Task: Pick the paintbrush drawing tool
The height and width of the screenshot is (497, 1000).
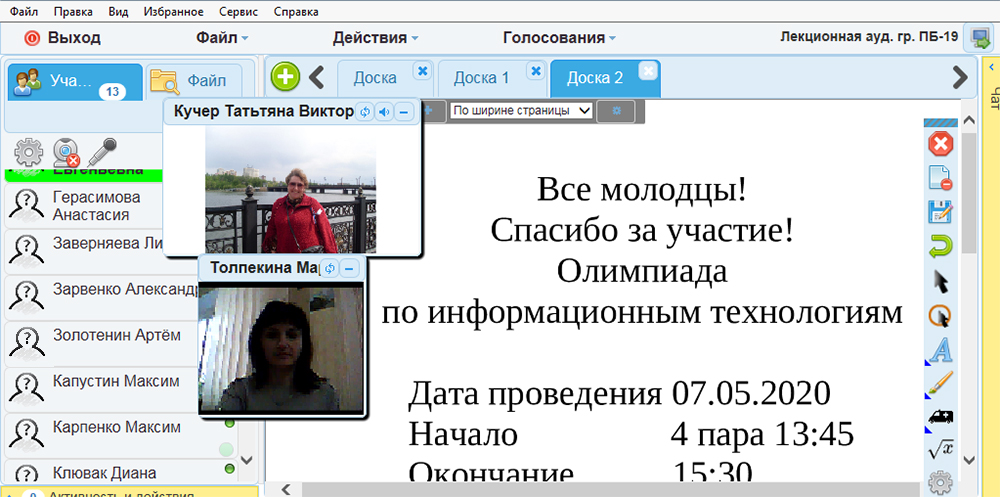Action: point(940,383)
